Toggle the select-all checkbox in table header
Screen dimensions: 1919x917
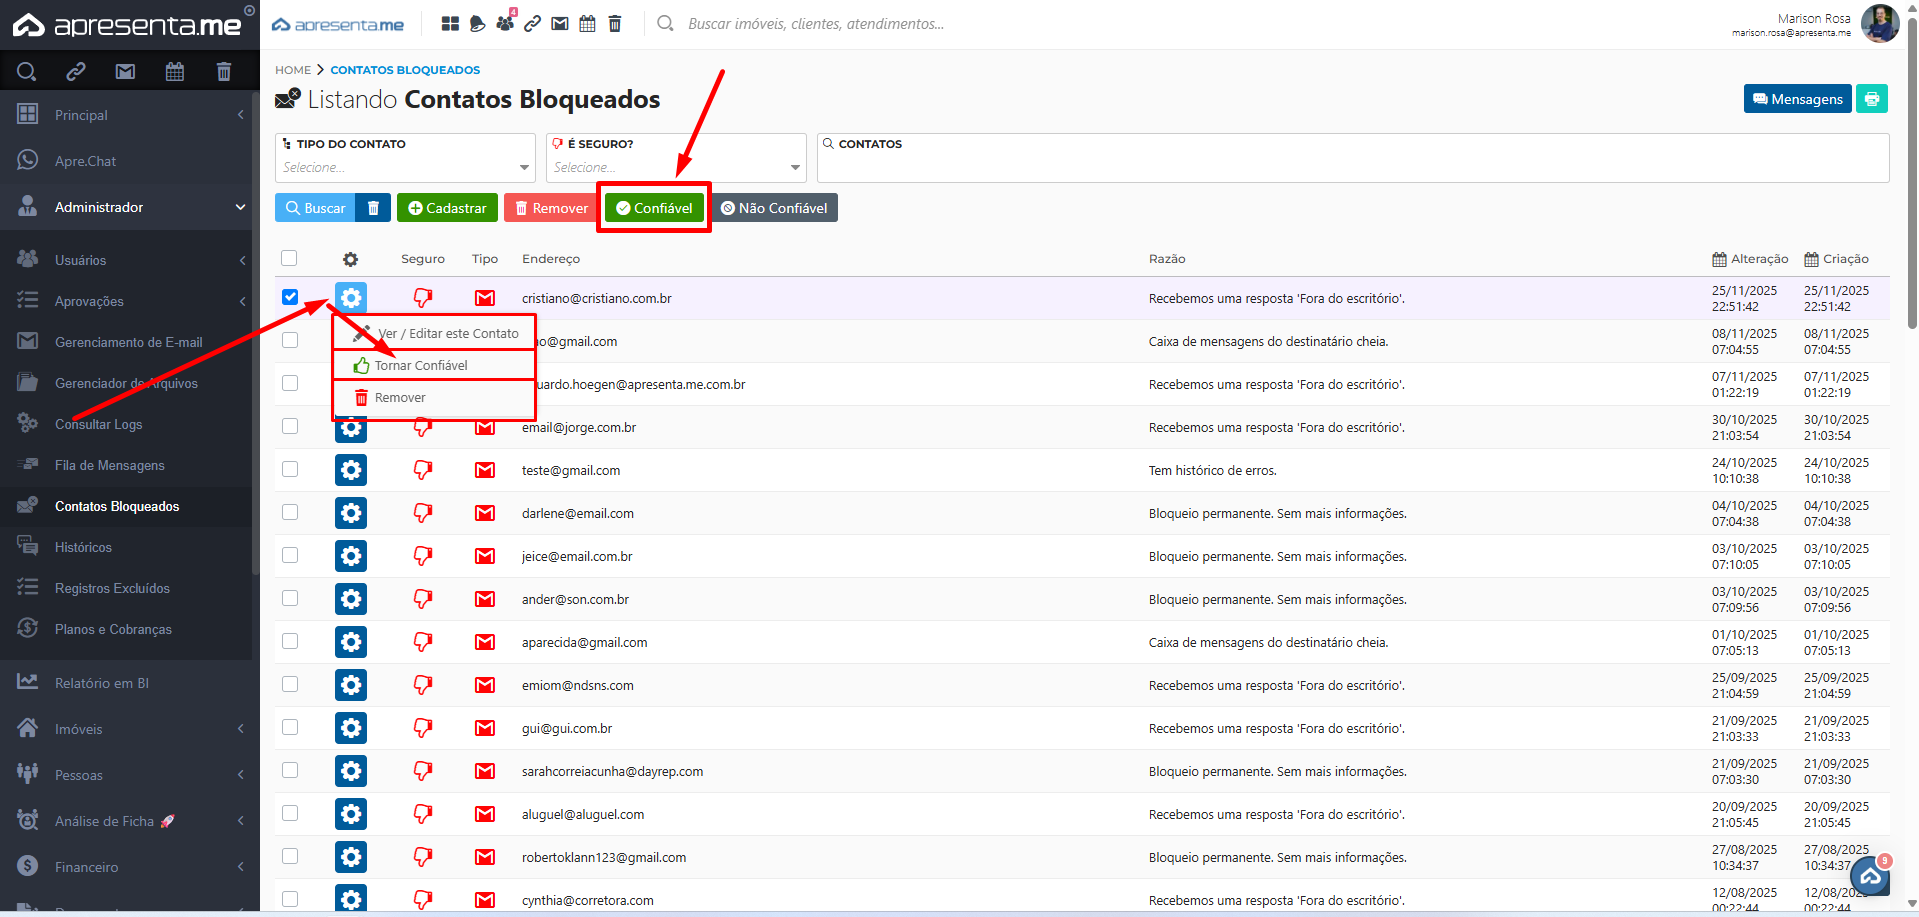[x=289, y=258]
